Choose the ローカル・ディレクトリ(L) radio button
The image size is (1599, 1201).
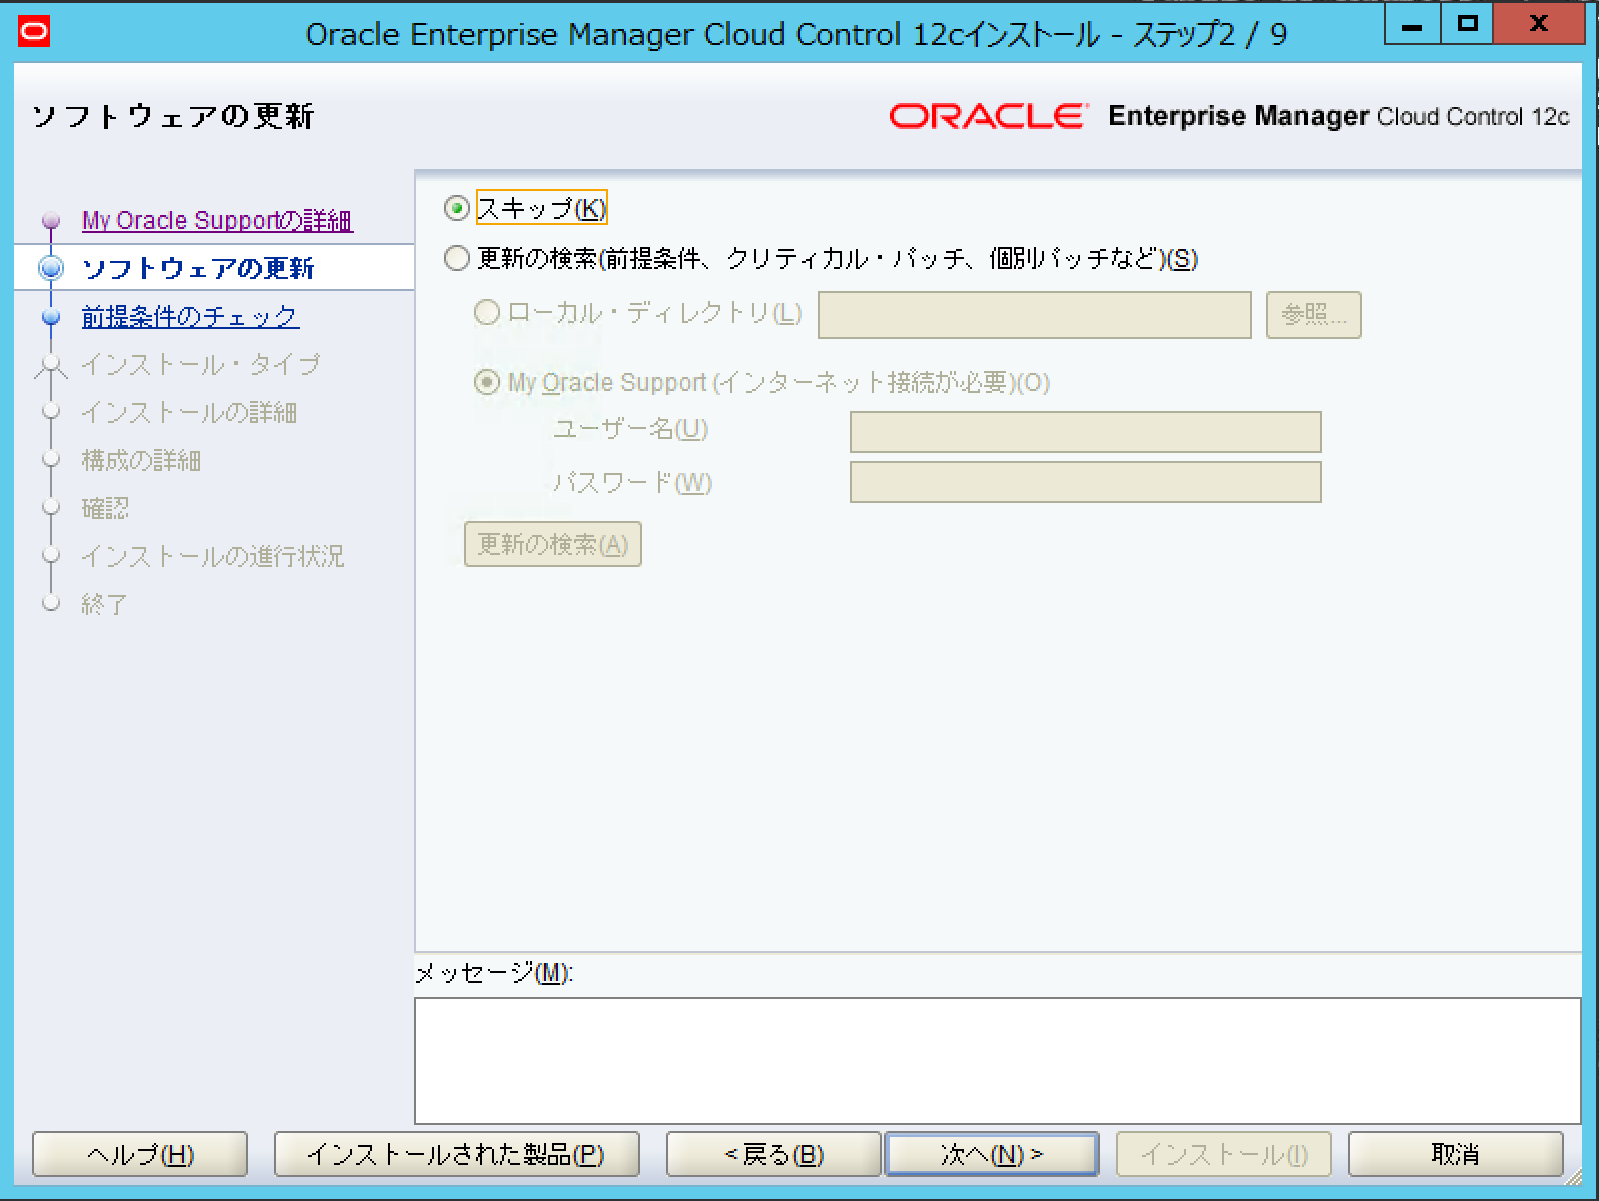coord(487,313)
